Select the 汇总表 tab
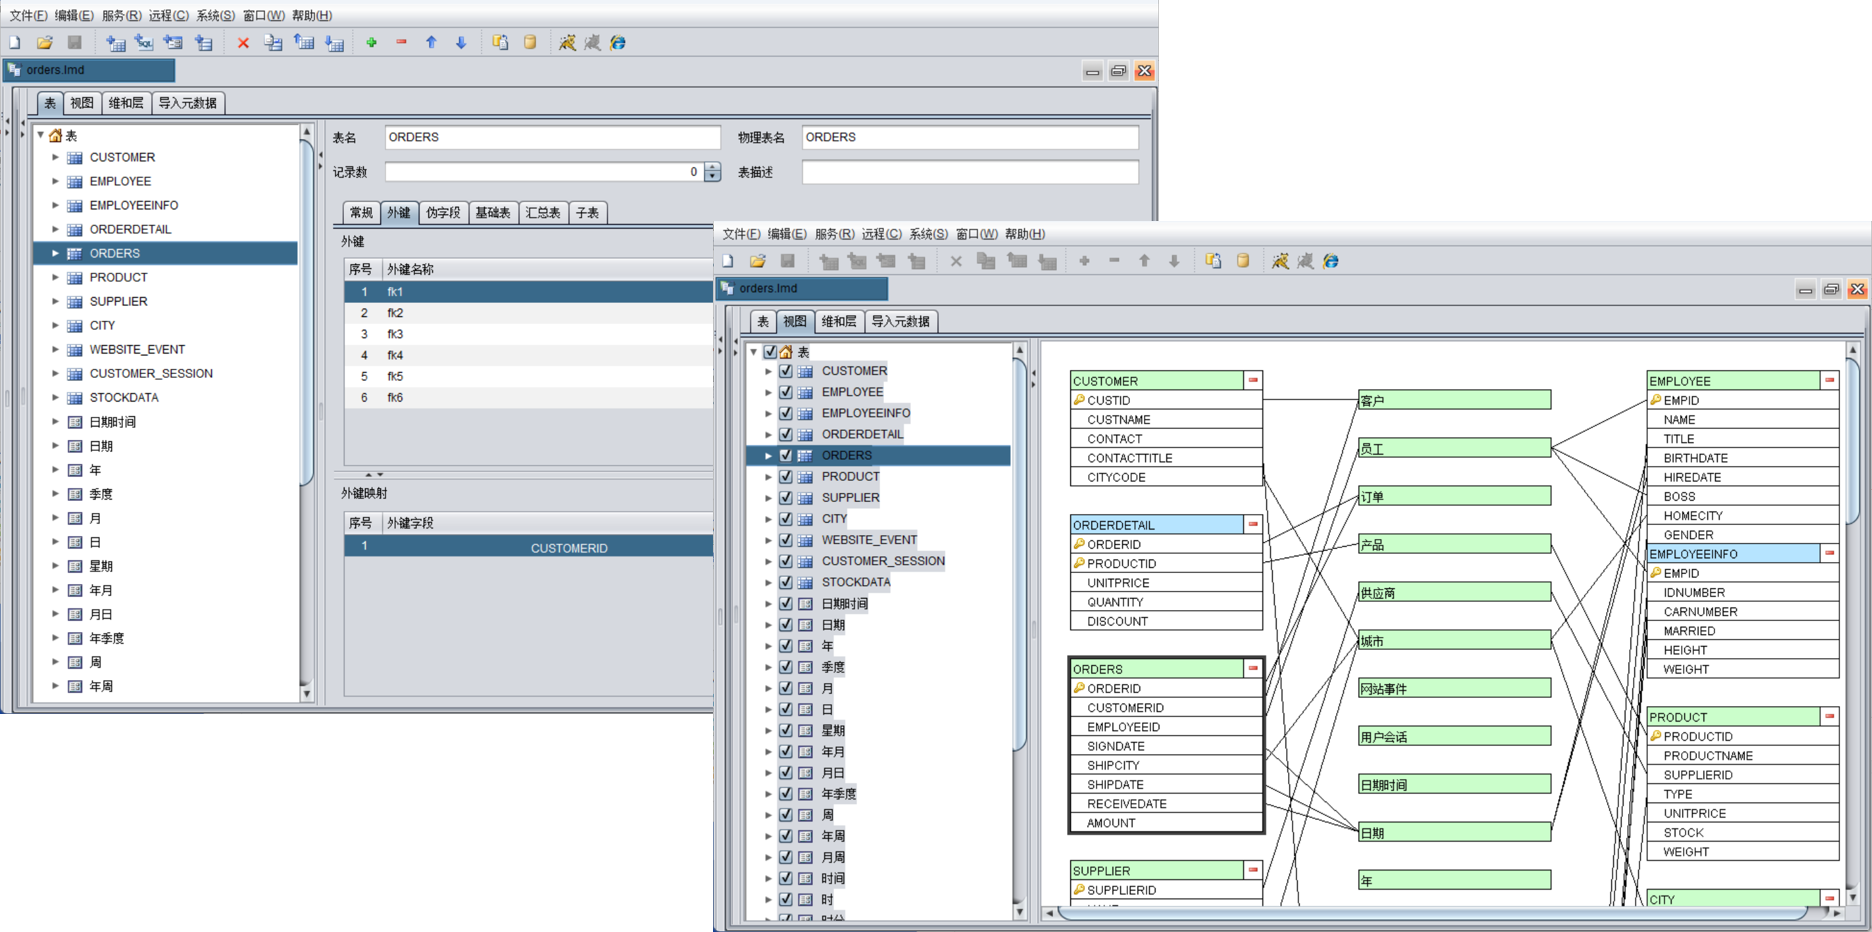 tap(543, 213)
